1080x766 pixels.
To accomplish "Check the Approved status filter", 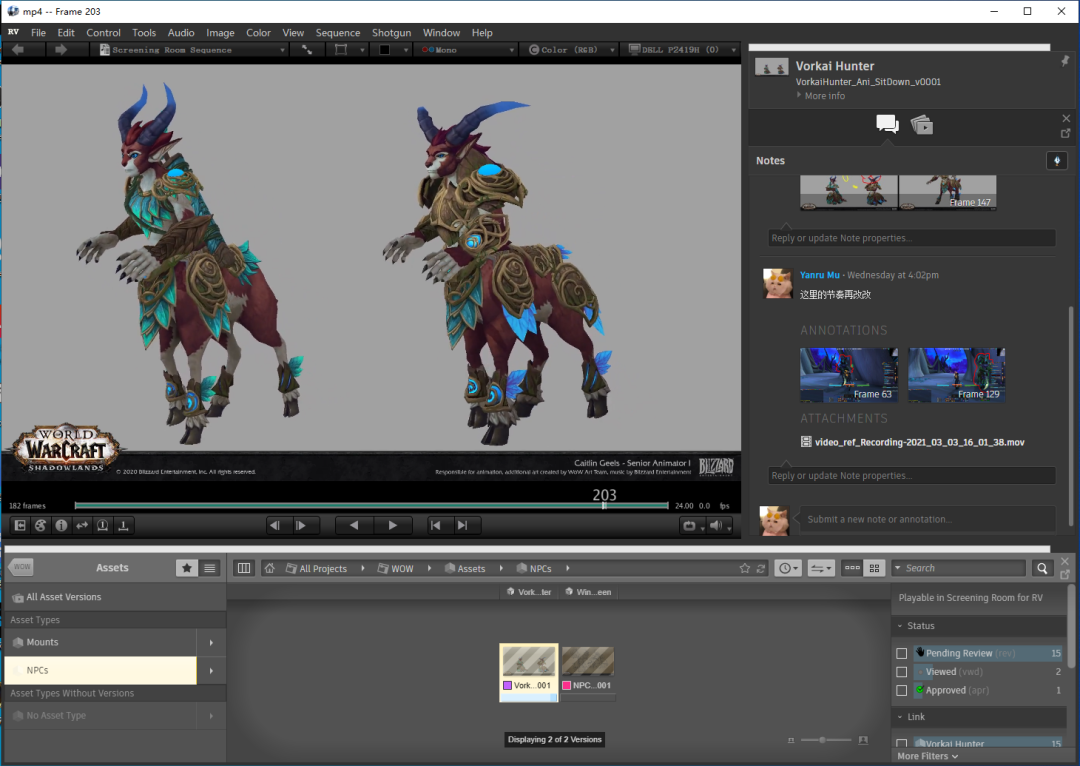I will click(x=902, y=690).
